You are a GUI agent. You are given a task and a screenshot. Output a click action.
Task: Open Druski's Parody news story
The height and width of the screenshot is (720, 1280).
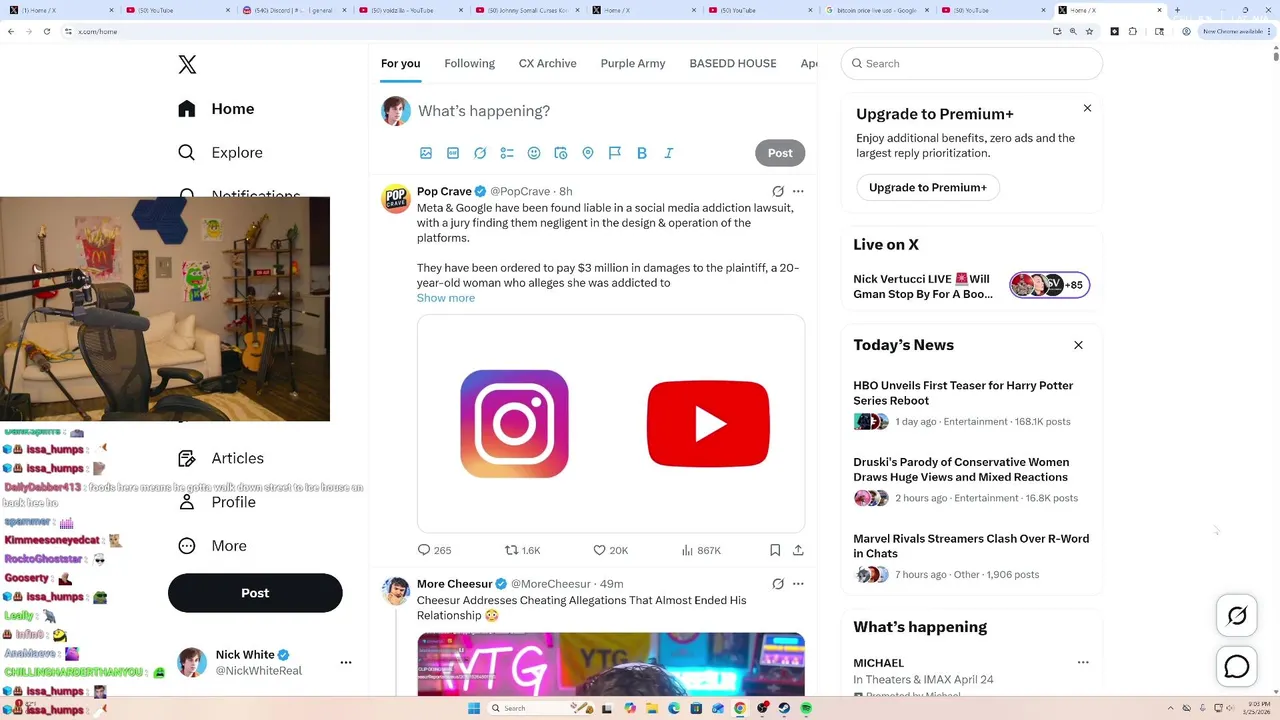tap(971, 480)
